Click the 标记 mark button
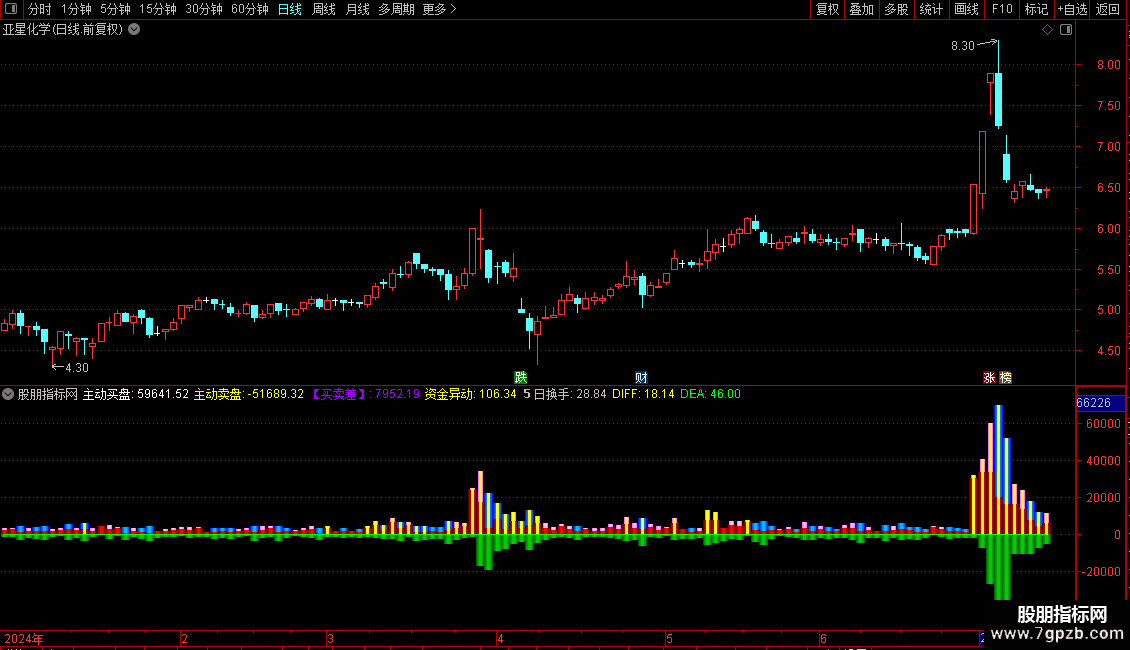This screenshot has height=650, width=1130. click(x=1036, y=9)
